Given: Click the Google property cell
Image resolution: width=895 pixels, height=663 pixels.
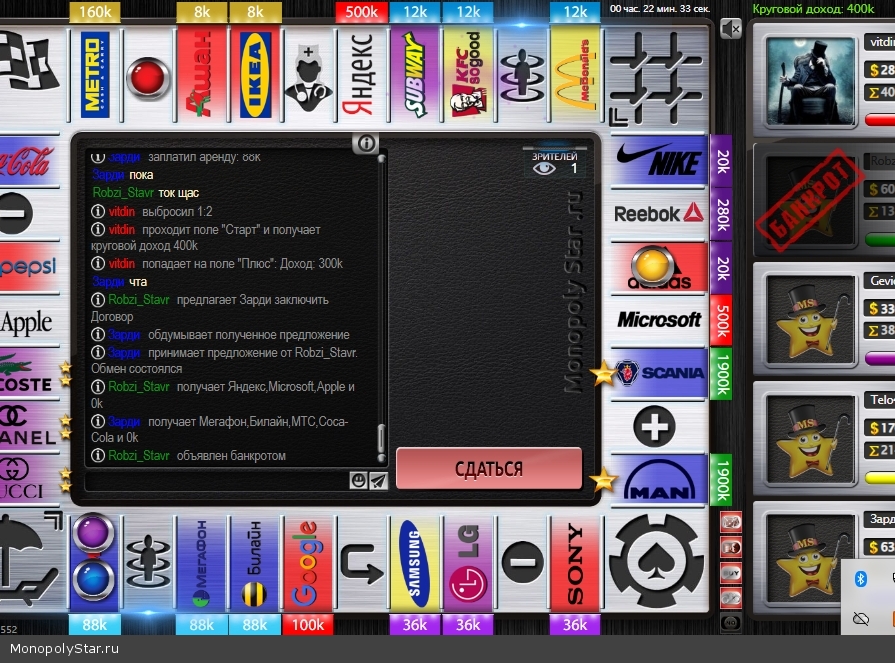Looking at the screenshot, I should pos(308,564).
